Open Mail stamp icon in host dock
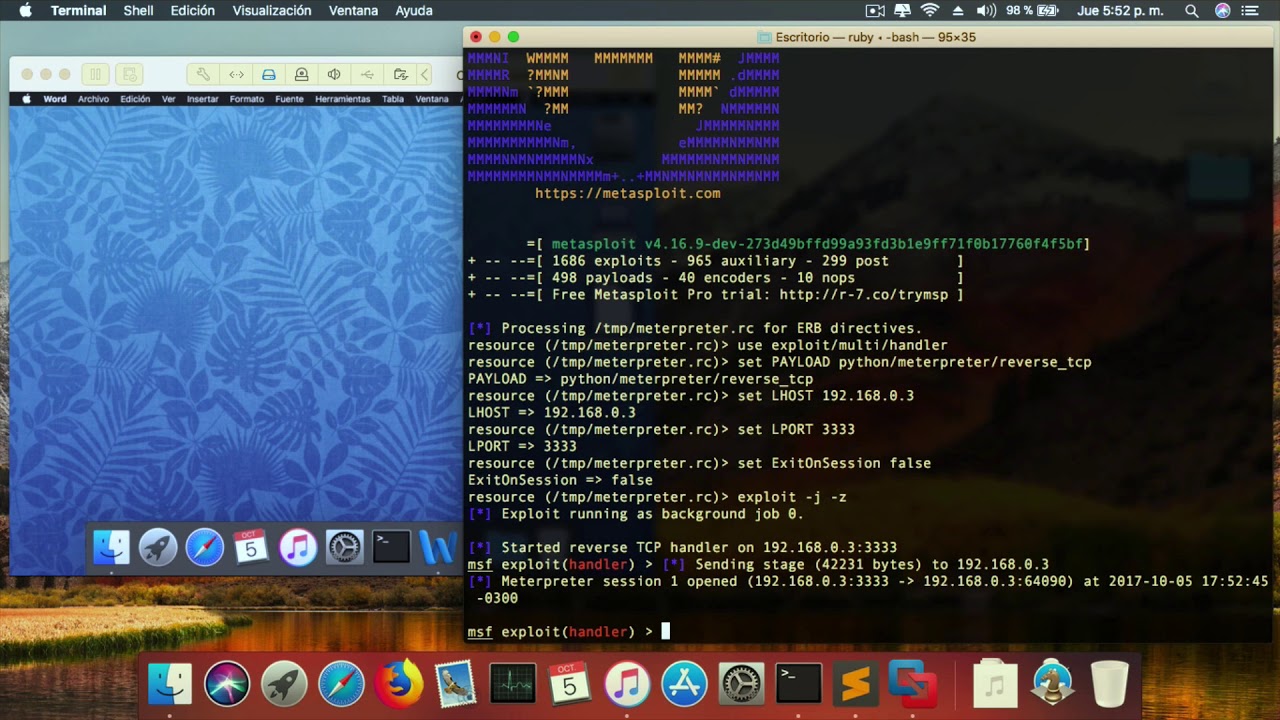1280x720 pixels. pos(456,684)
